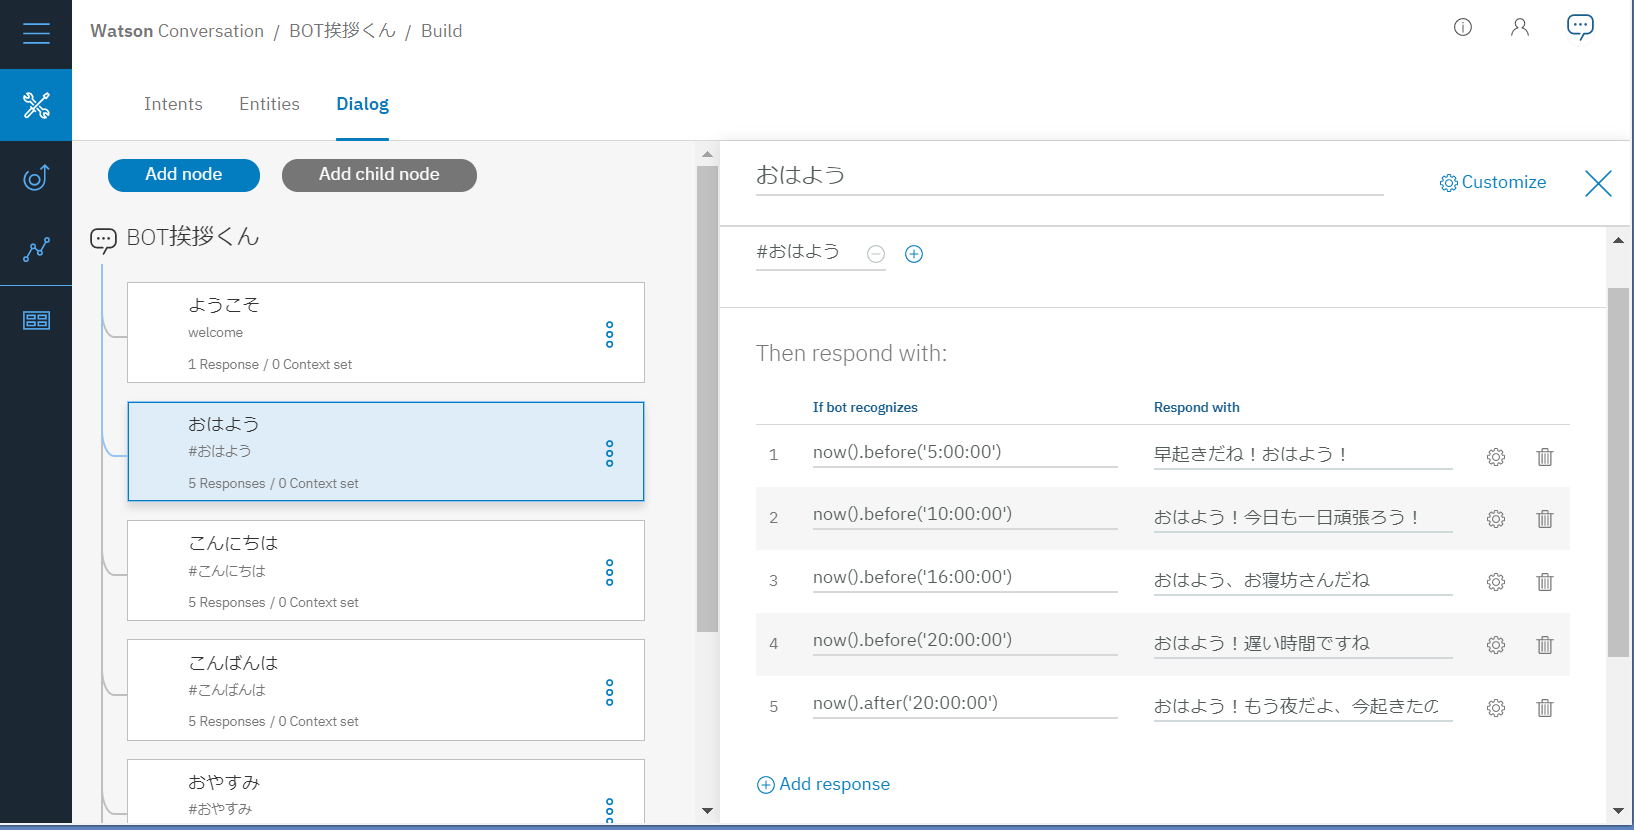Edit the node name field おはよう
The height and width of the screenshot is (830, 1634).
click(1069, 176)
